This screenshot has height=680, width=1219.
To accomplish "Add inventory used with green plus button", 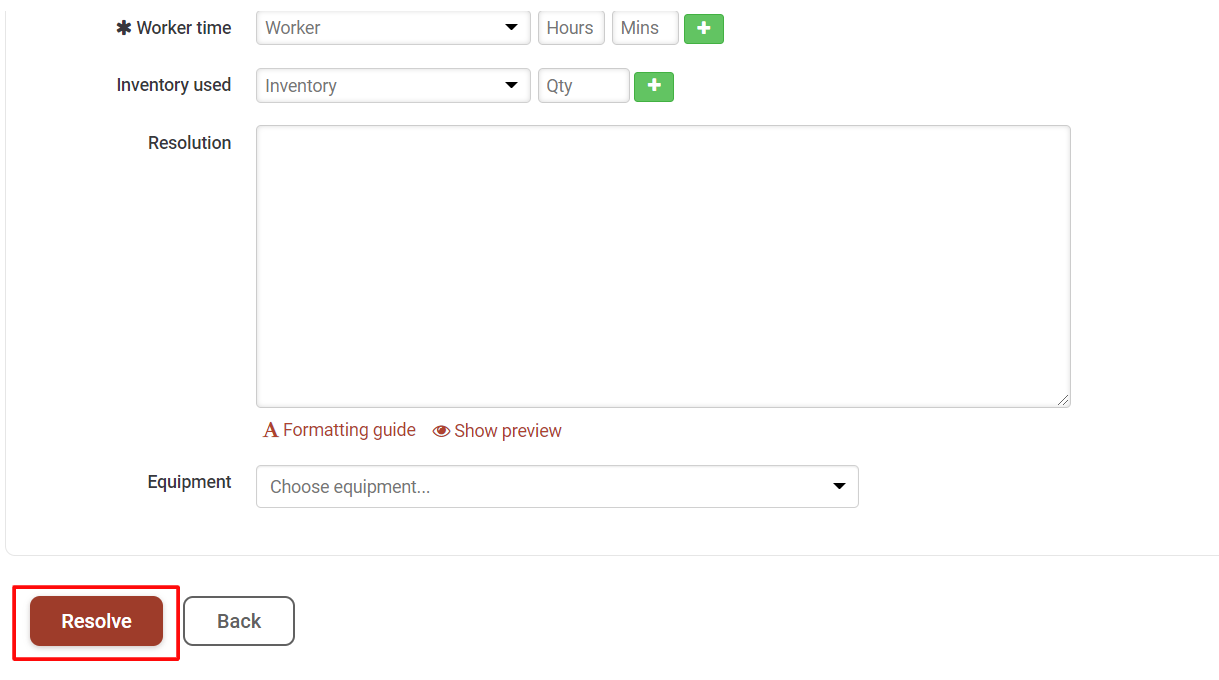I will click(x=654, y=87).
